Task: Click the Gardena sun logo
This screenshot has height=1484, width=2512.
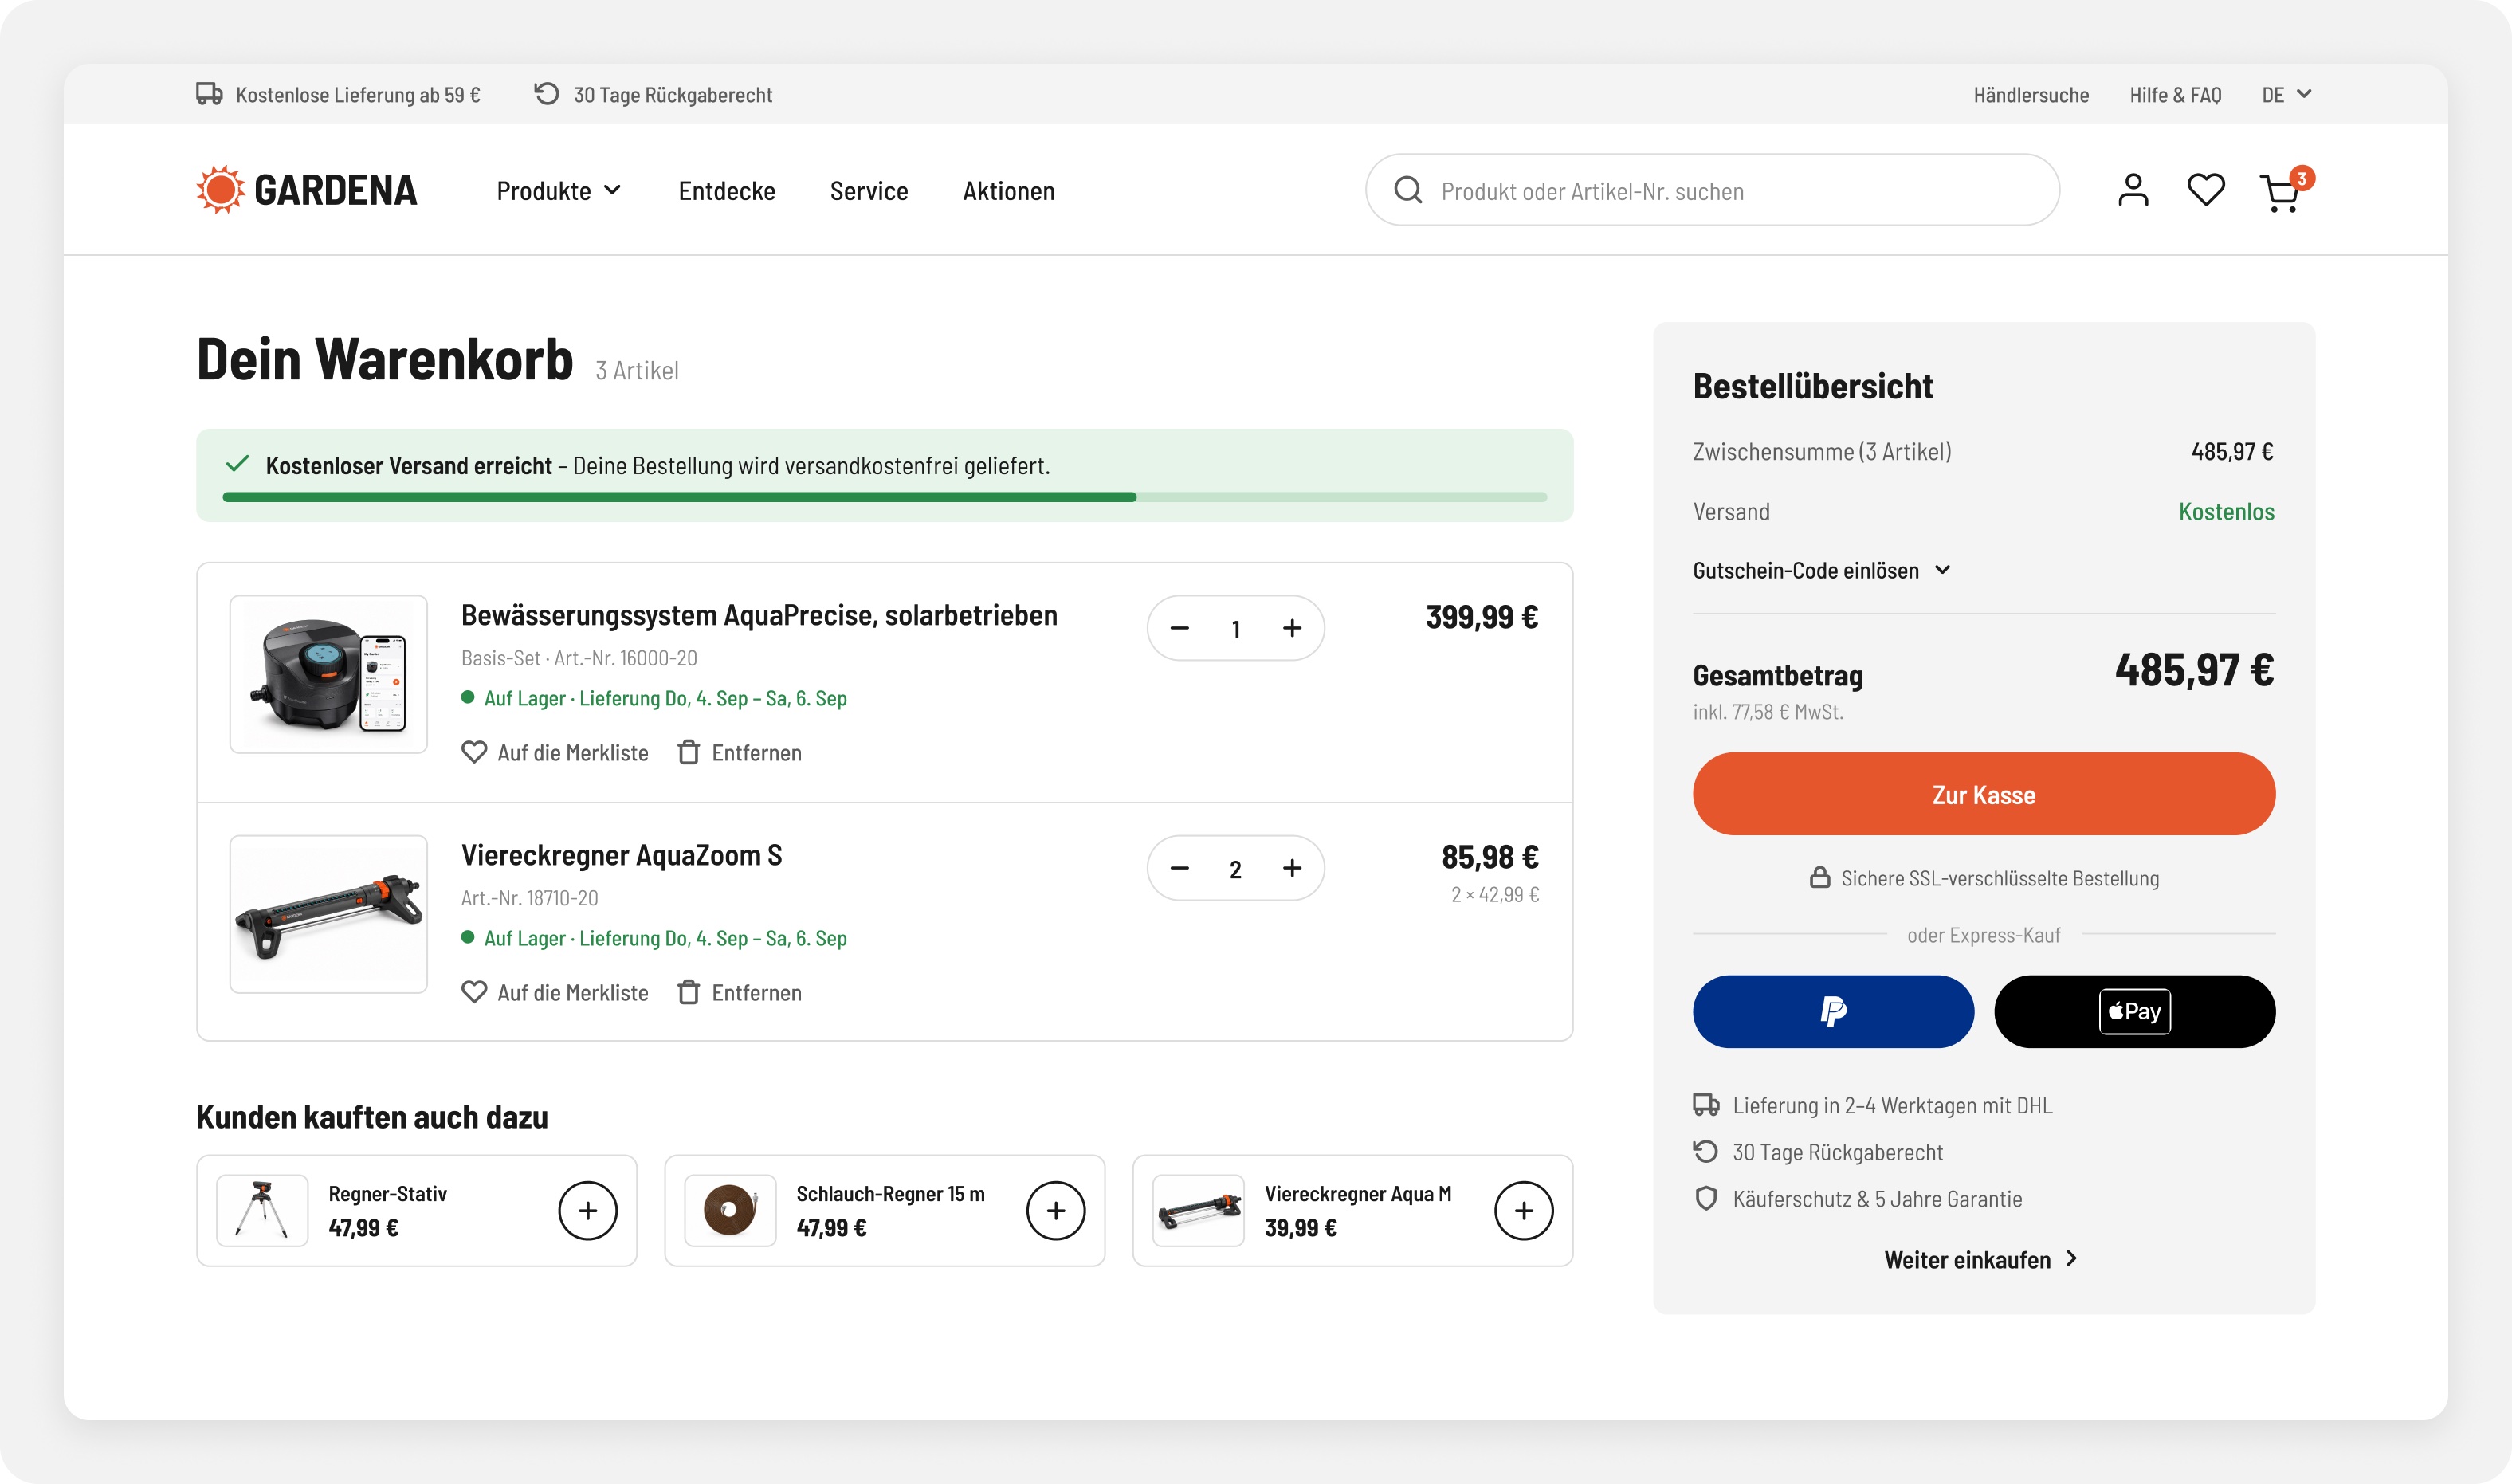Action: (220, 190)
